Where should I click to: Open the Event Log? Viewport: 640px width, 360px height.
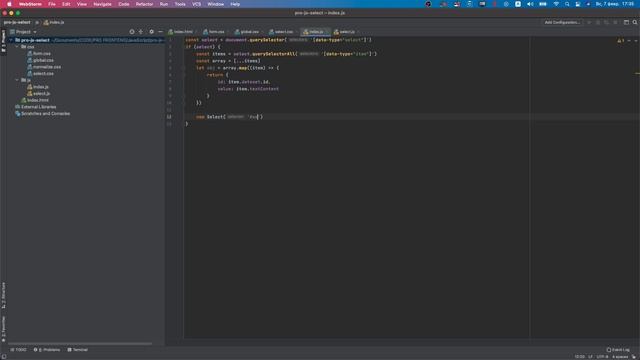[x=618, y=350]
